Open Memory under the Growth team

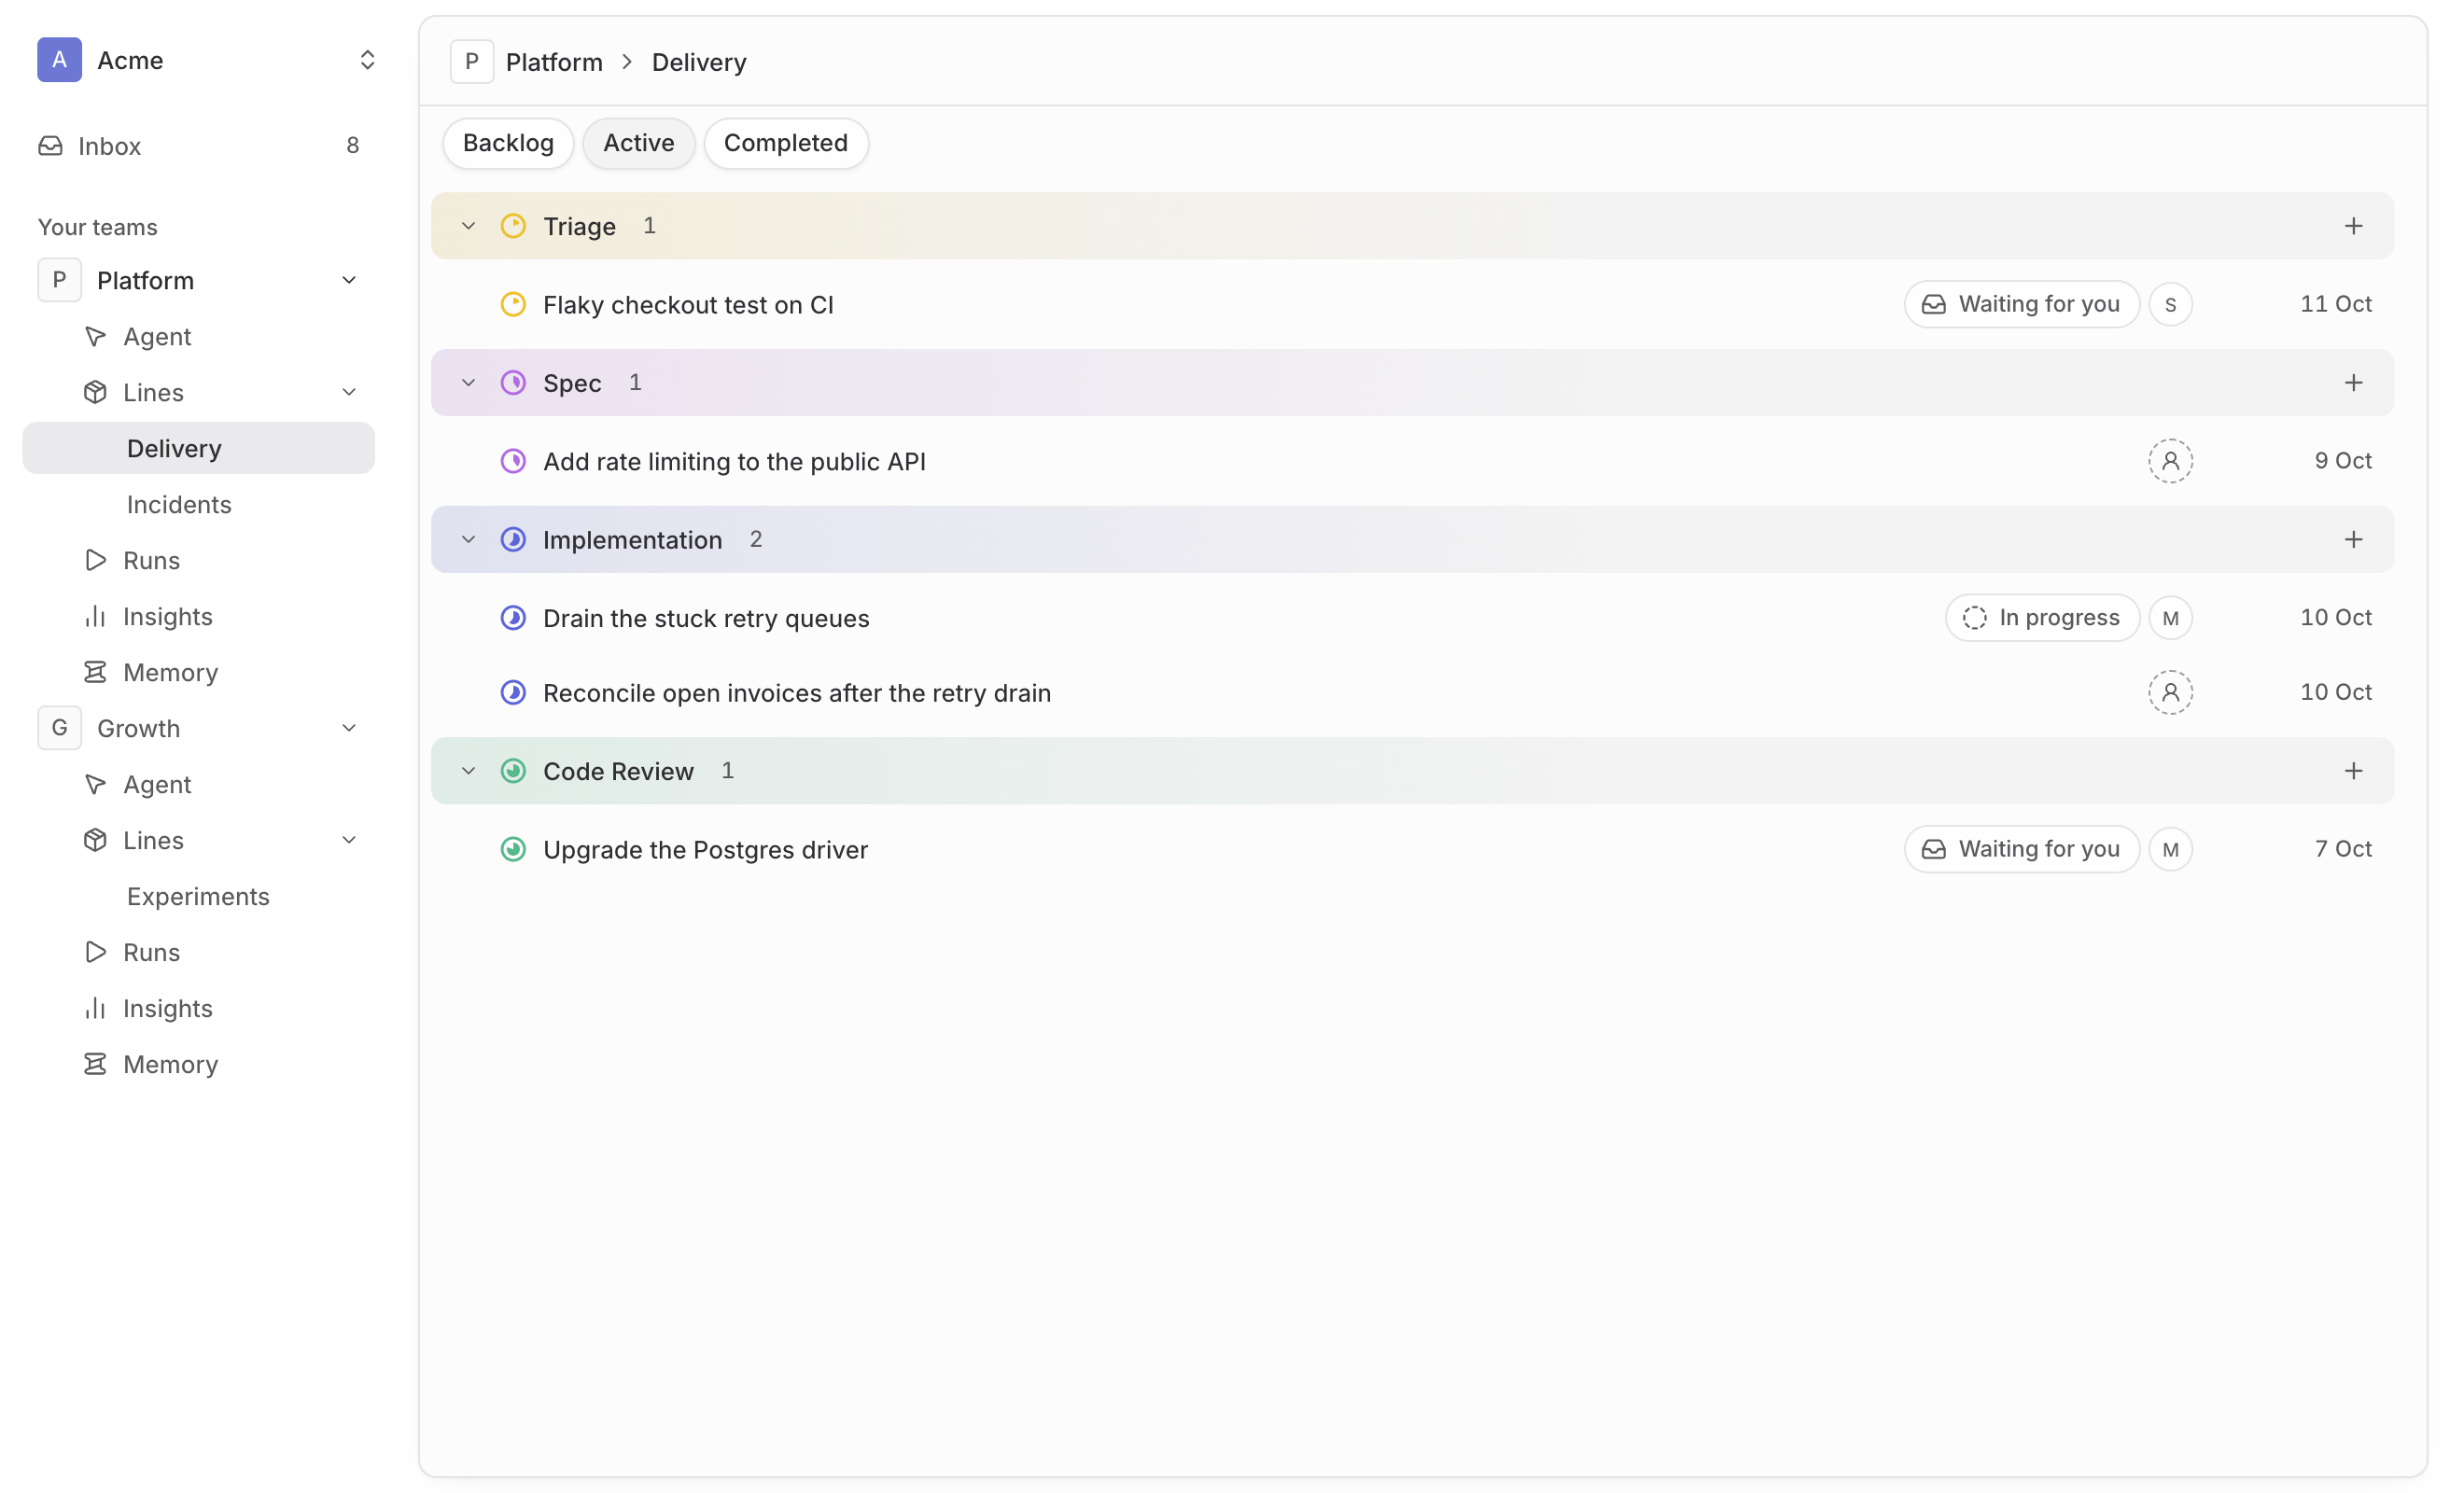[199, 1064]
